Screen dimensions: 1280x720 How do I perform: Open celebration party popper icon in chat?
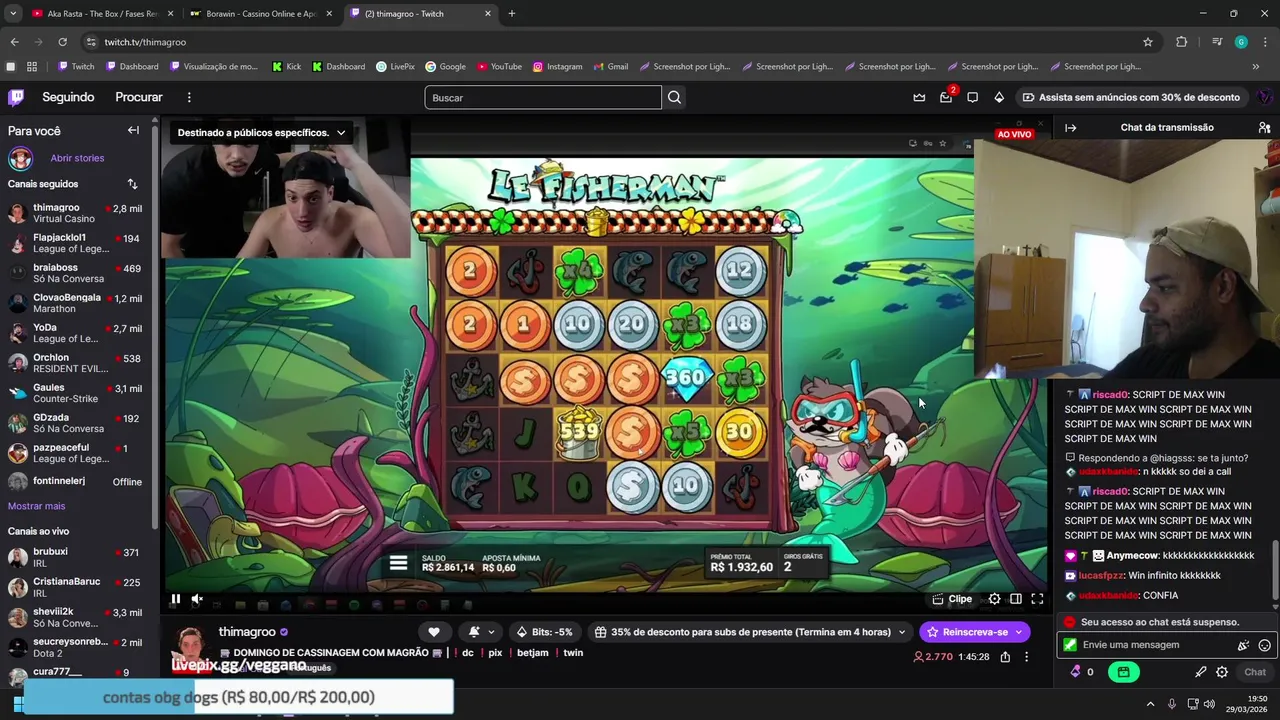tap(1243, 645)
